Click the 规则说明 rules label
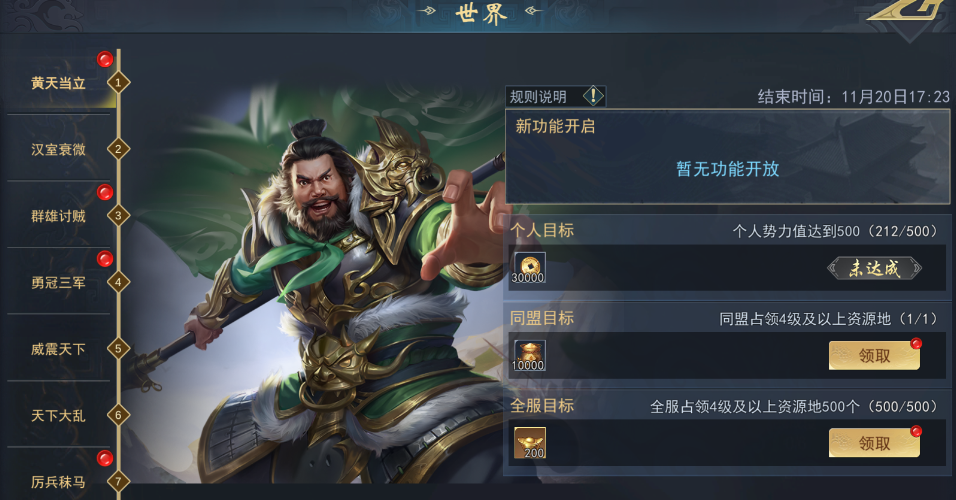Image resolution: width=956 pixels, height=500 pixels. point(538,97)
